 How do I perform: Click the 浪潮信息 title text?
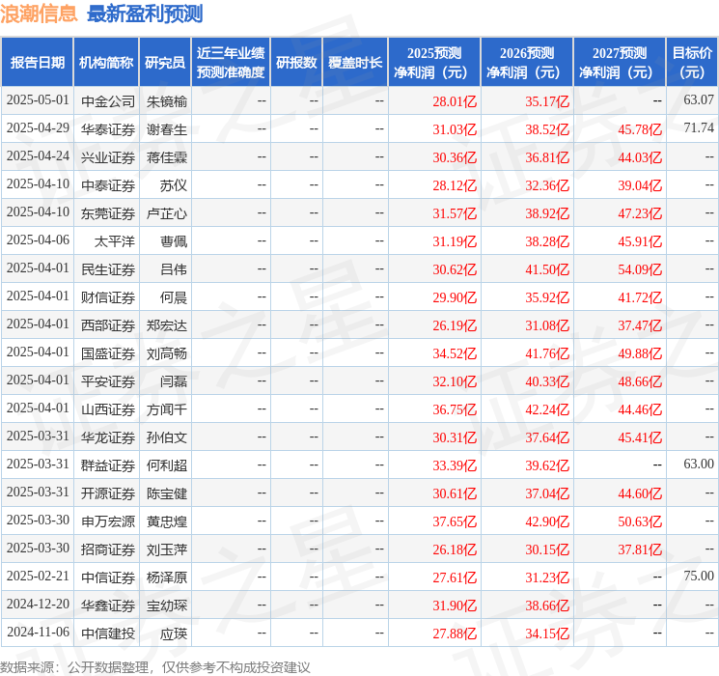point(39,14)
